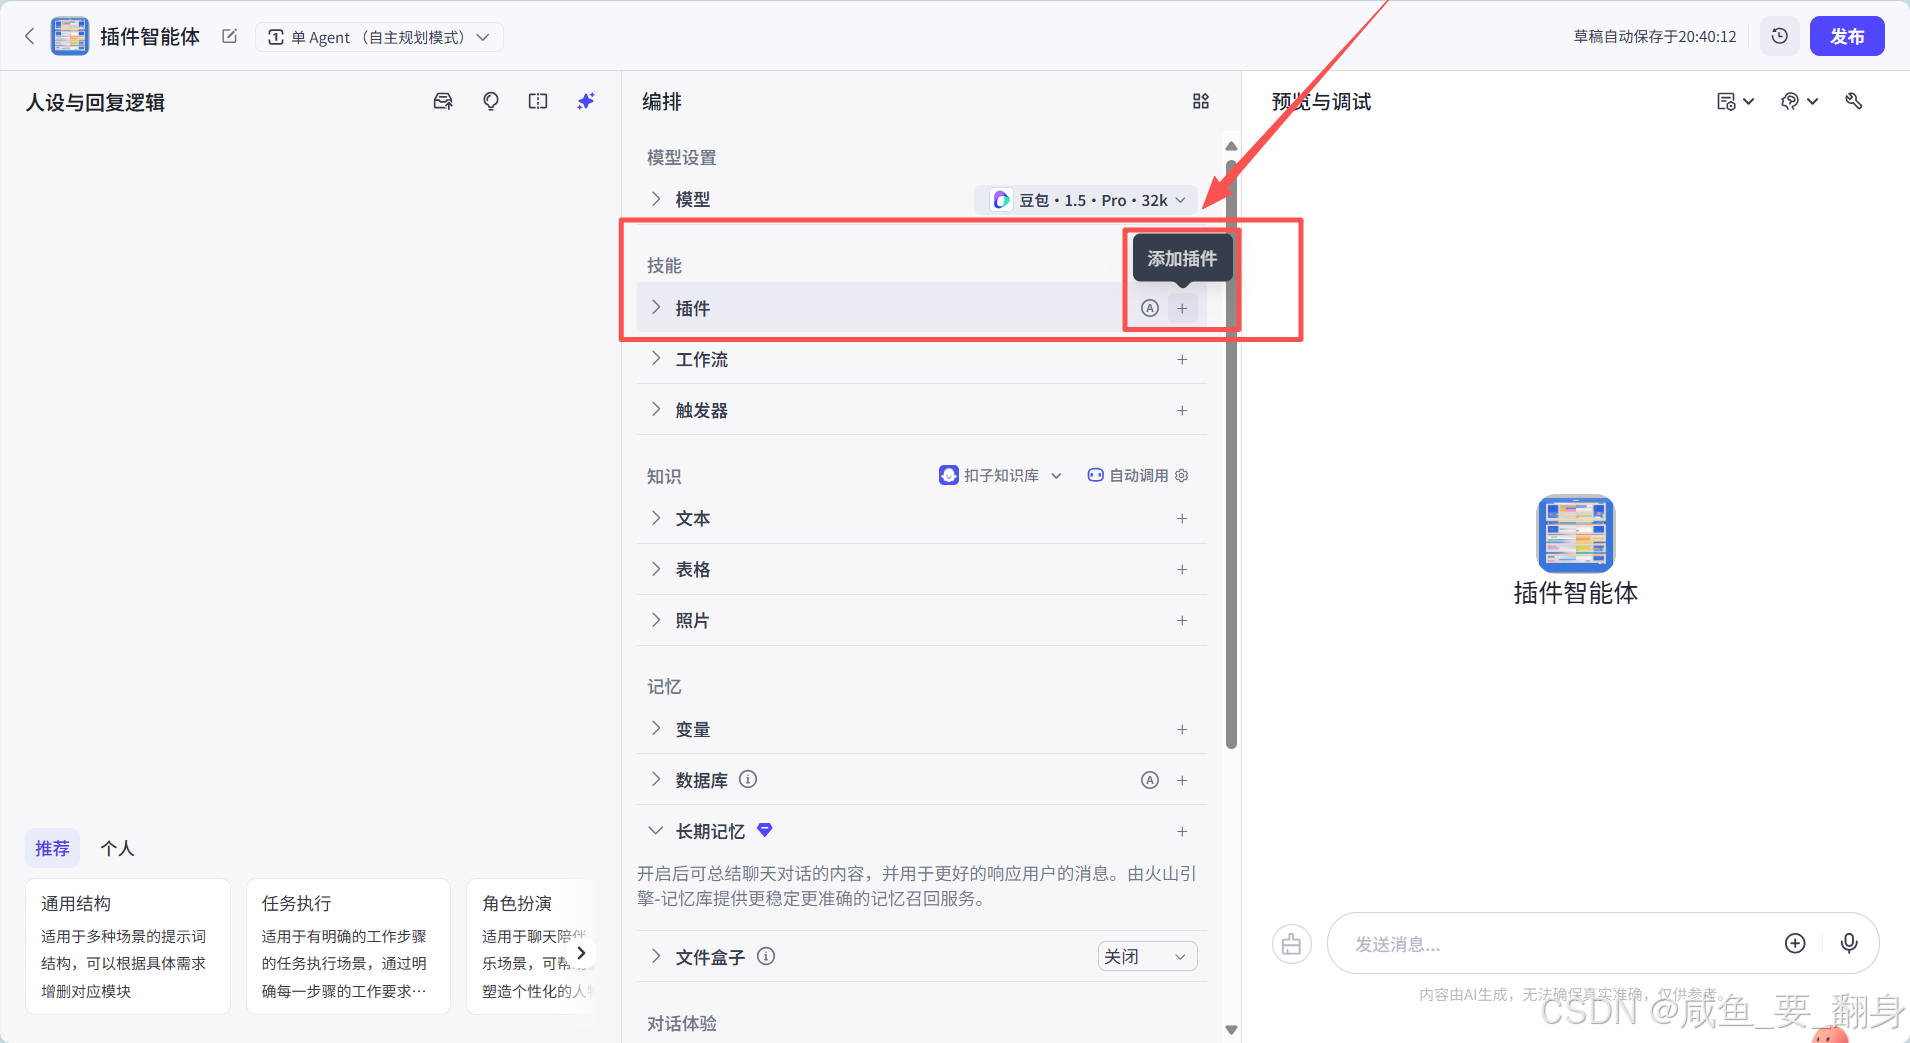Expand the 插件 section
The image size is (1910, 1043).
(x=656, y=307)
